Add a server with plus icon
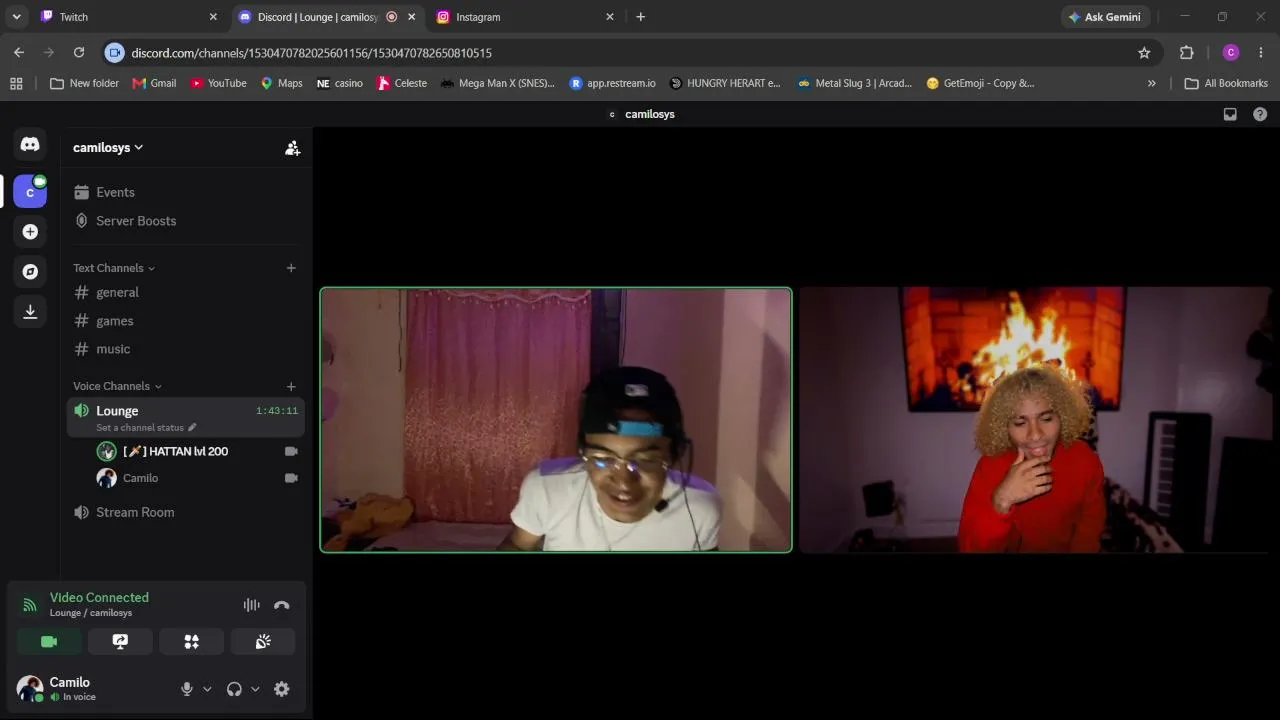This screenshot has height=720, width=1280. 30,232
